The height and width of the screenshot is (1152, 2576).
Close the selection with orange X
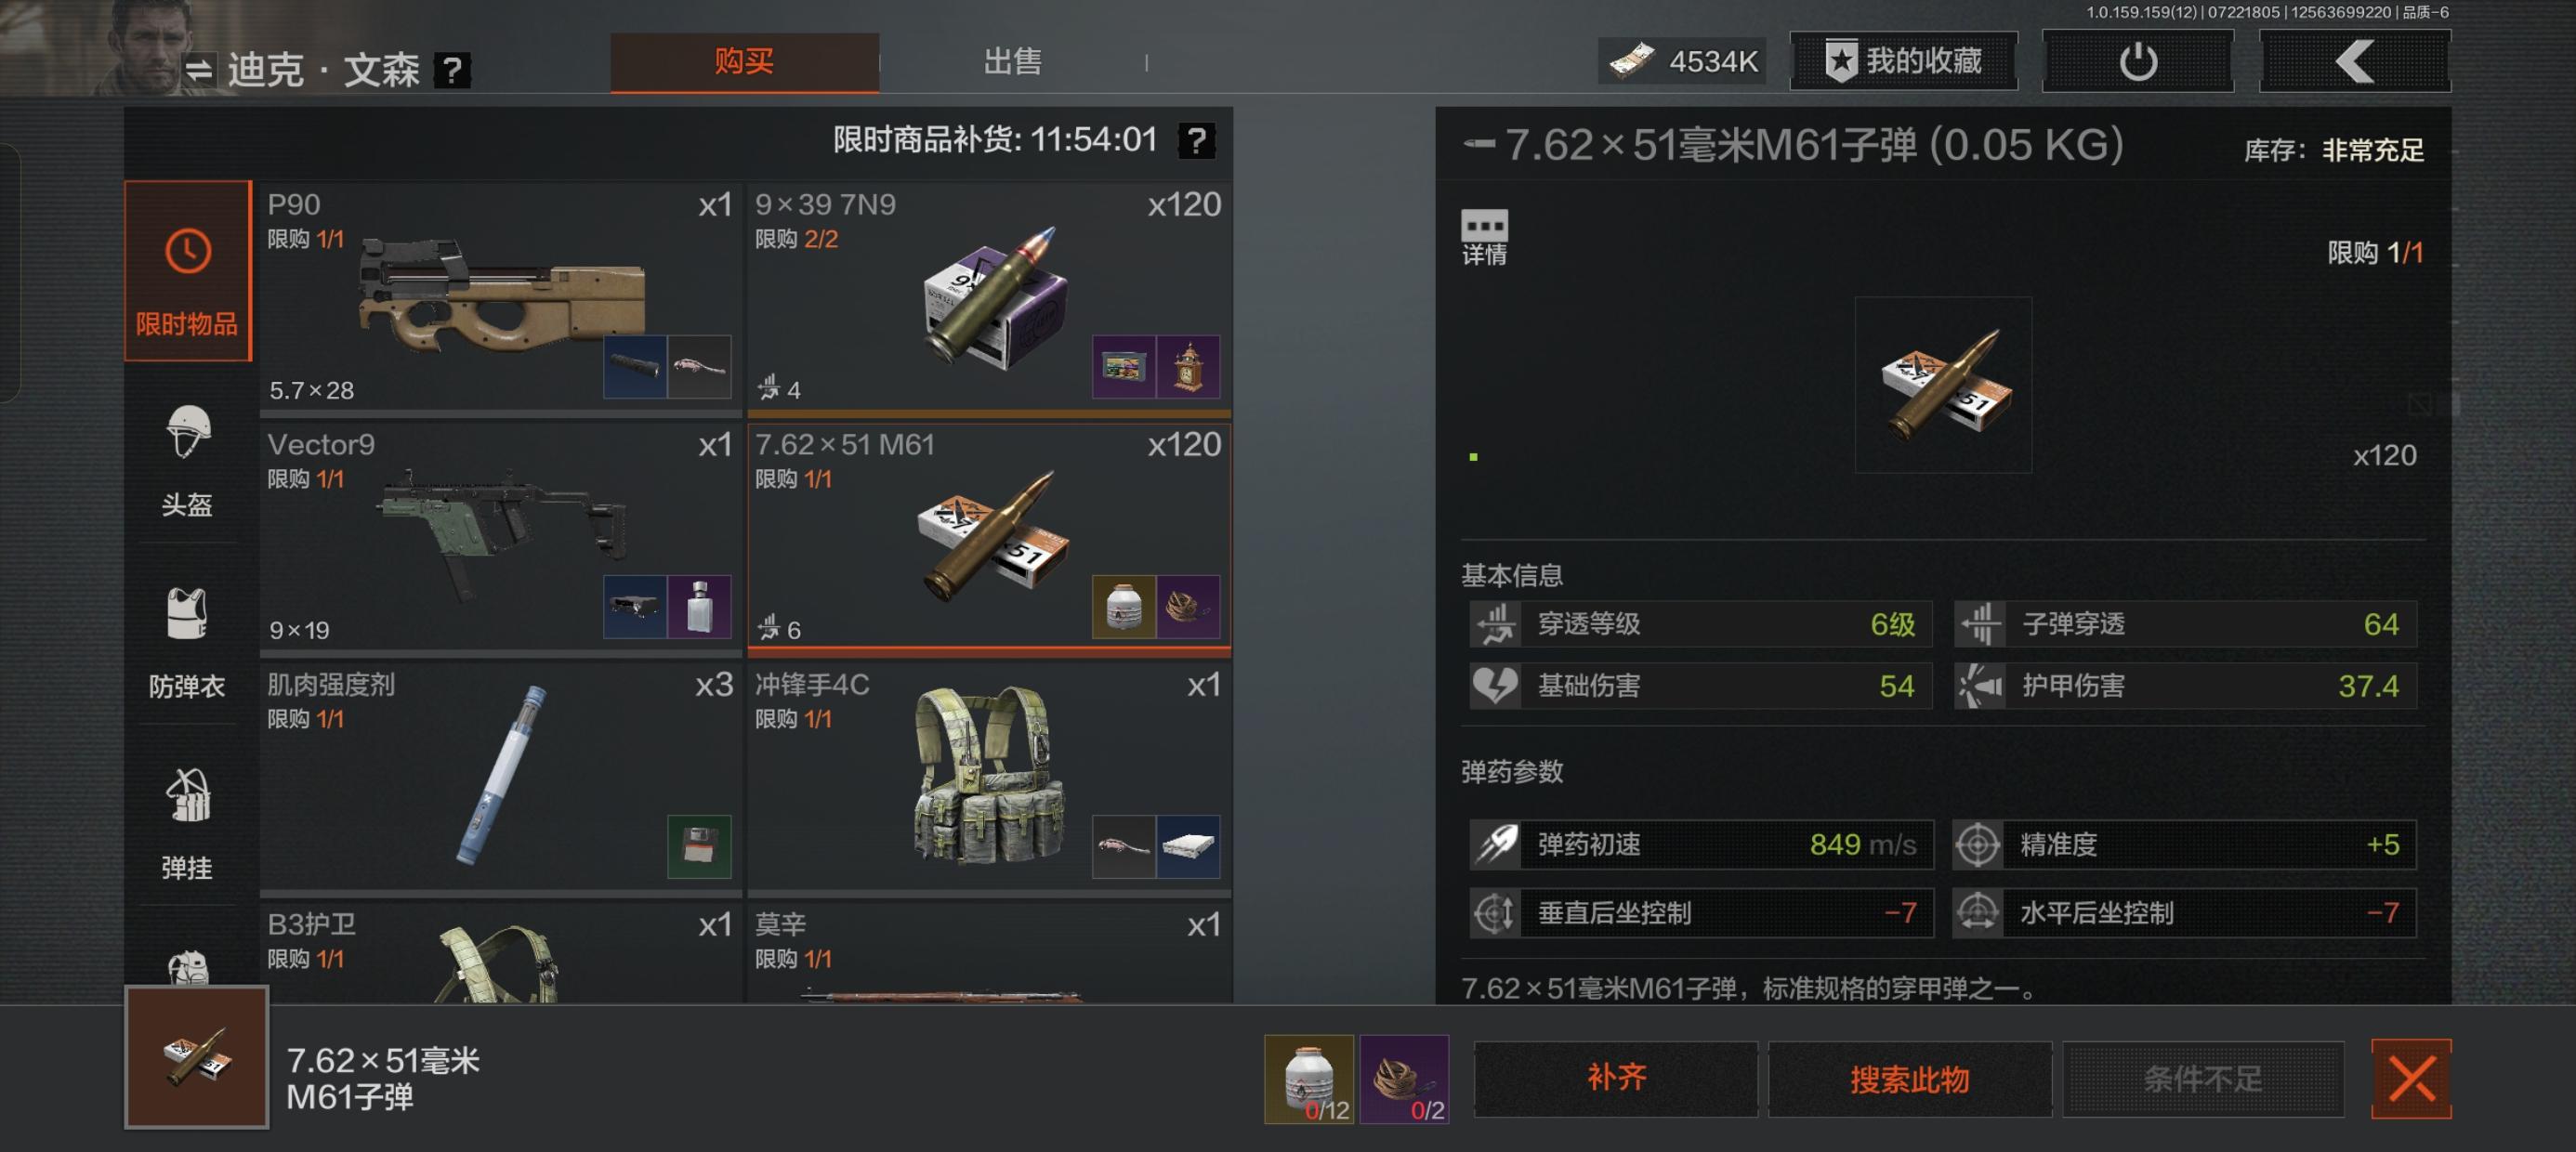pyautogui.click(x=2411, y=1078)
